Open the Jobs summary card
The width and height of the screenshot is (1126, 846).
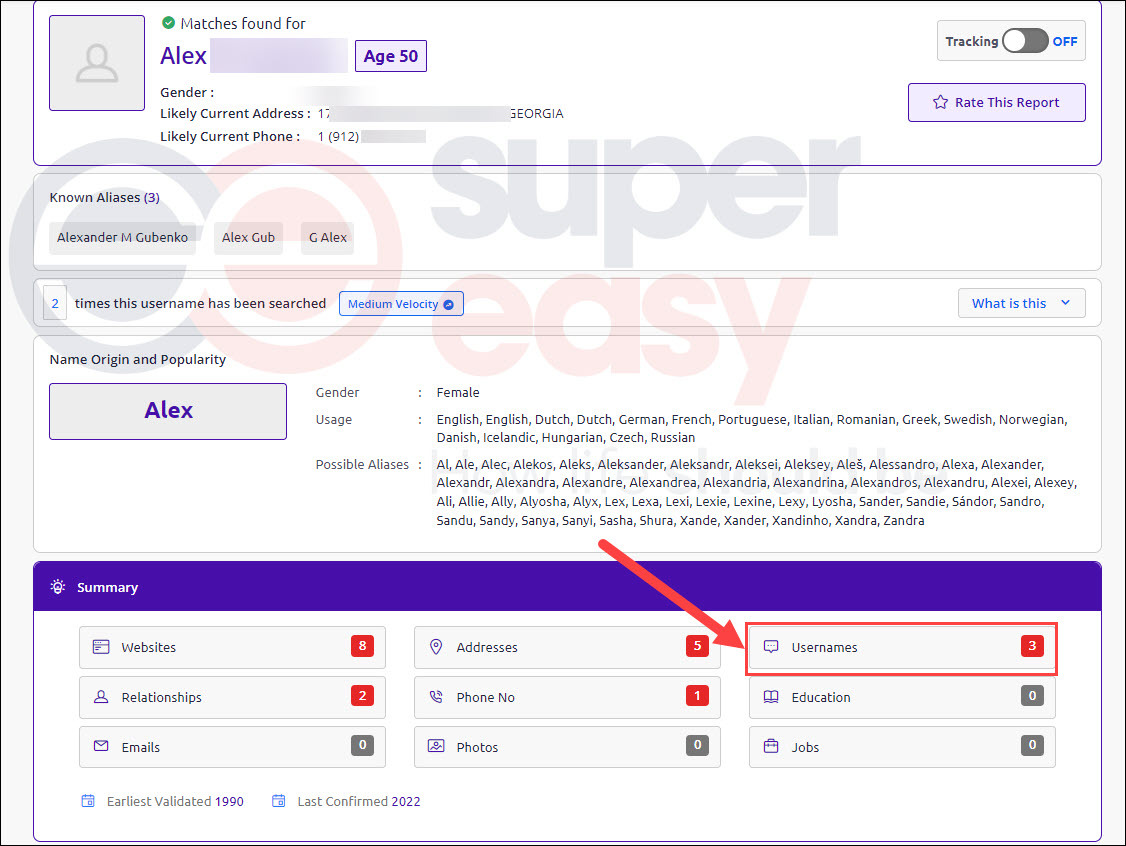pos(902,747)
